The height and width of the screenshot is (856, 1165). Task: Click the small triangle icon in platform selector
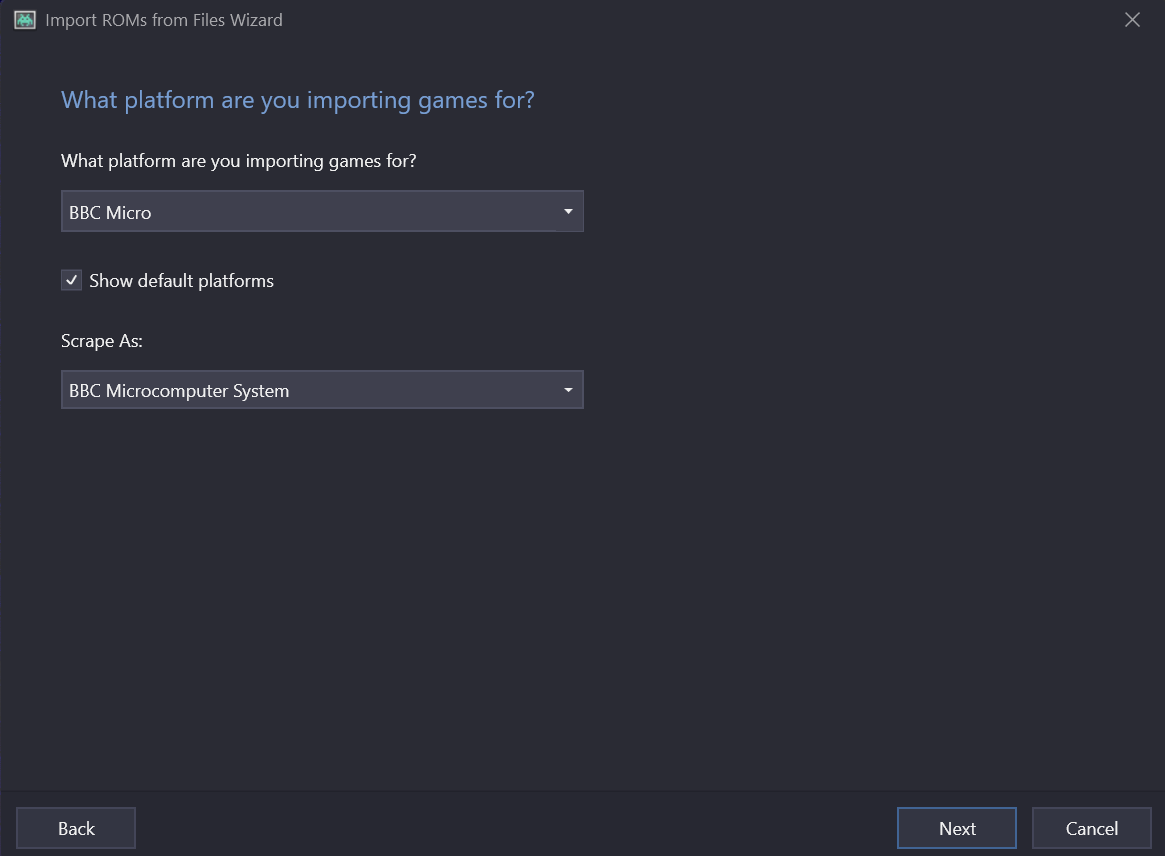click(x=568, y=212)
